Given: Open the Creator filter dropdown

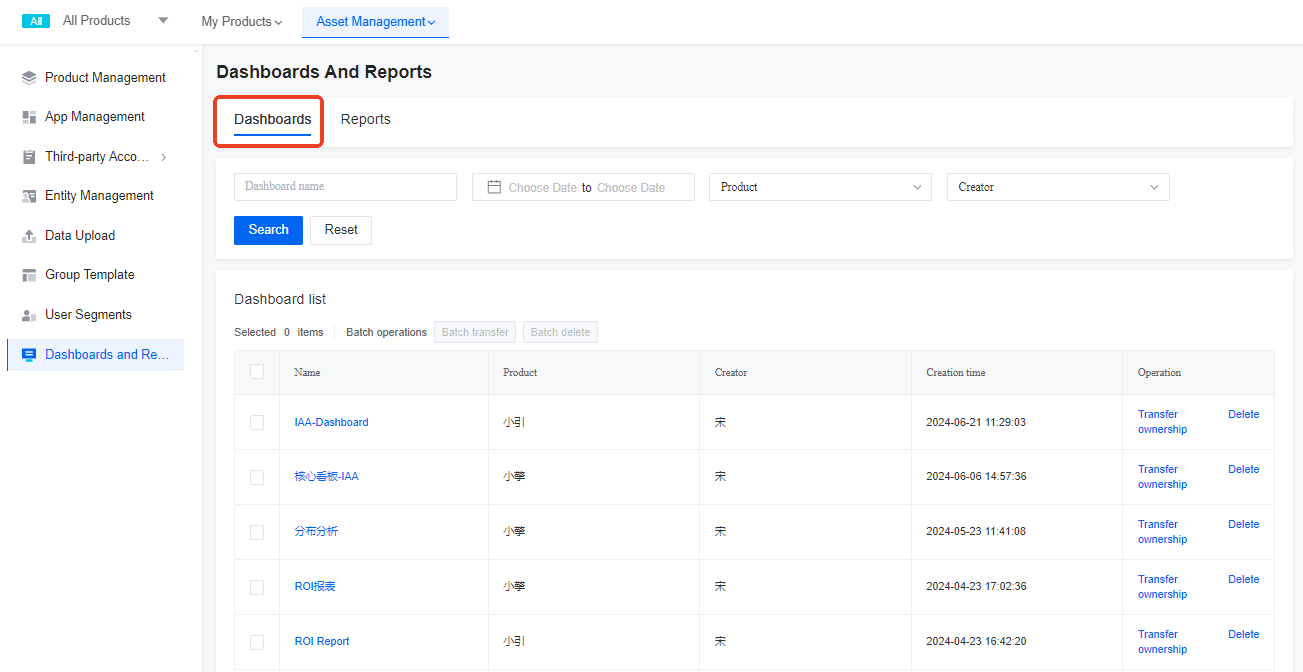Looking at the screenshot, I should click(x=1058, y=187).
